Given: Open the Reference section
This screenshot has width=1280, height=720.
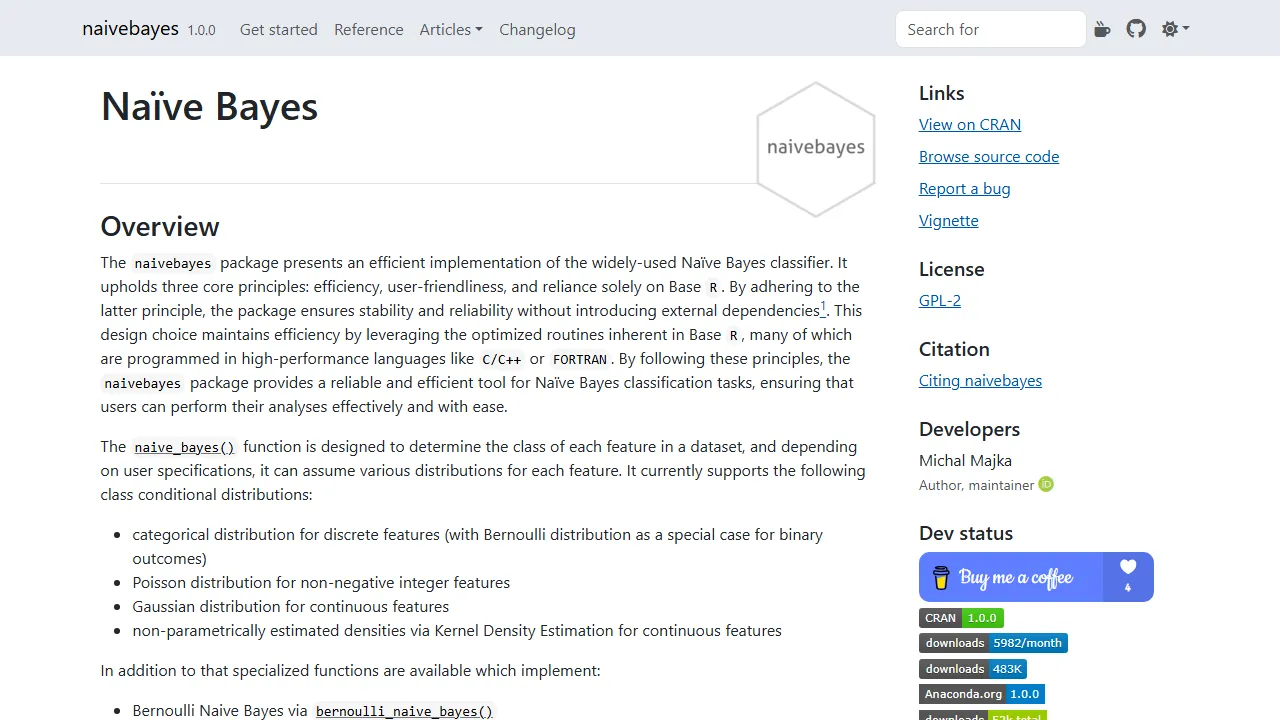Looking at the screenshot, I should tap(368, 29).
